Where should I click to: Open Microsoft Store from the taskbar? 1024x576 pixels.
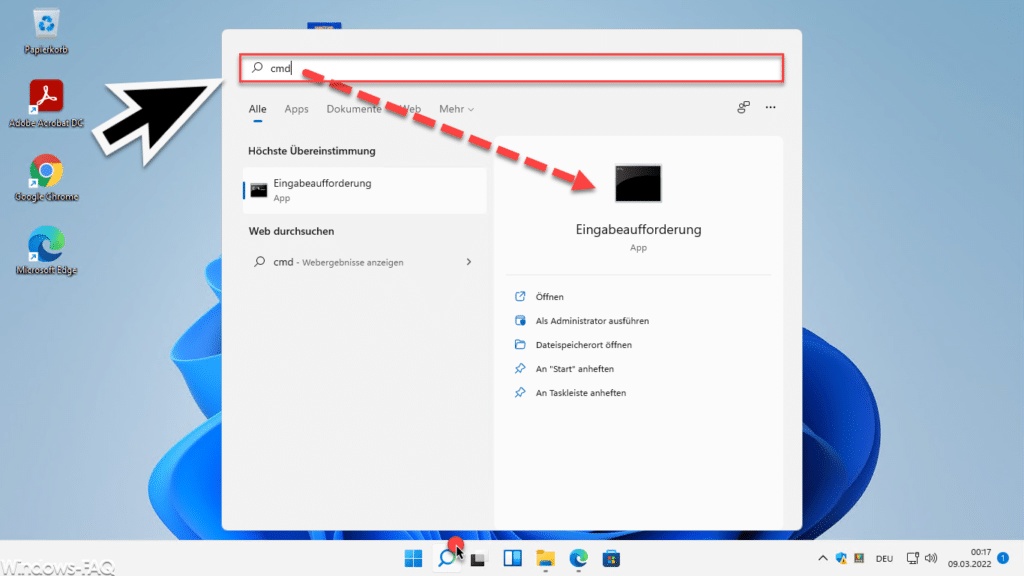(x=611, y=558)
